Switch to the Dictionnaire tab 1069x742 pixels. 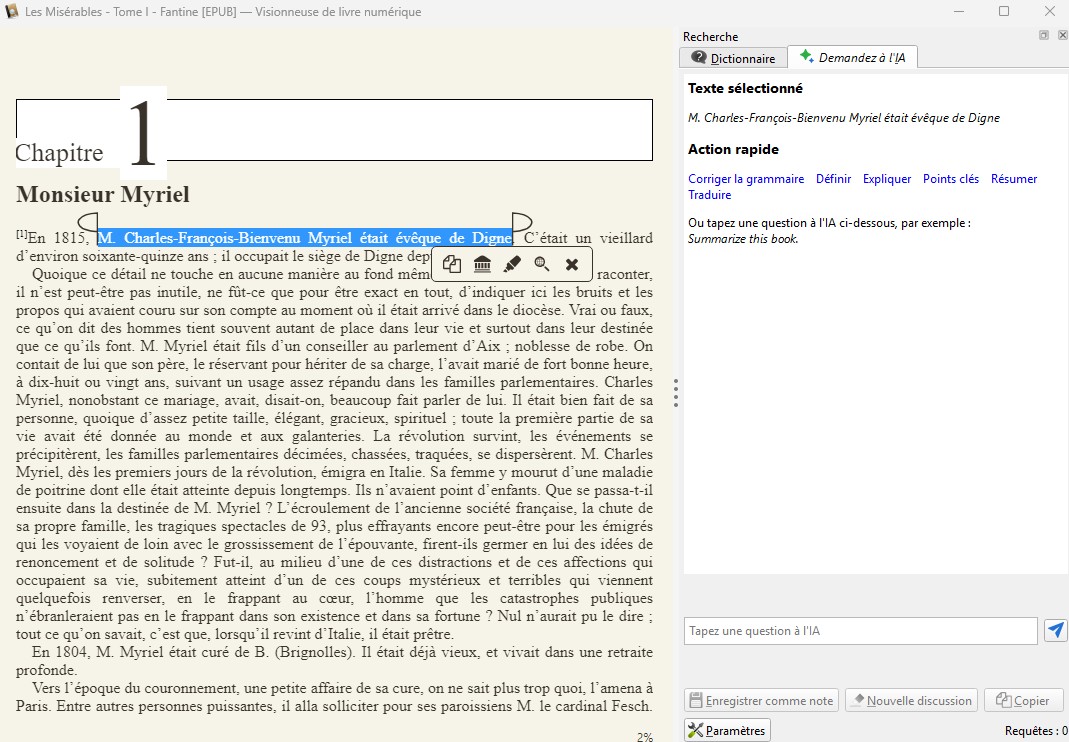point(733,58)
